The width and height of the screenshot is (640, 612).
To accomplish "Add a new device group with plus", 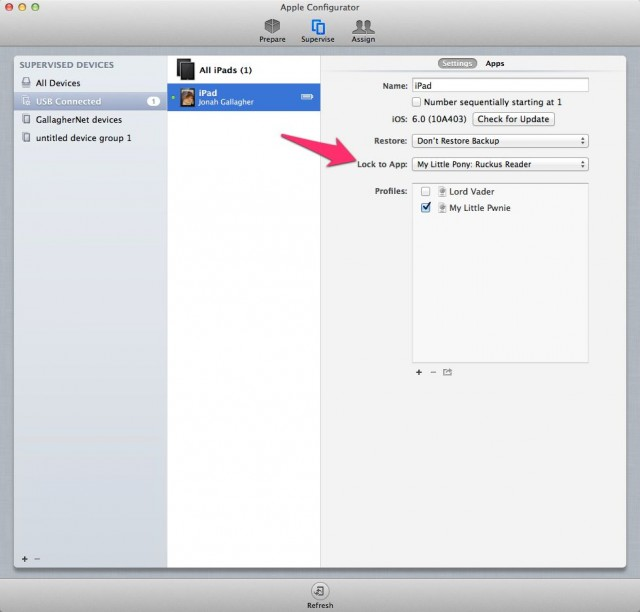I will point(24,559).
